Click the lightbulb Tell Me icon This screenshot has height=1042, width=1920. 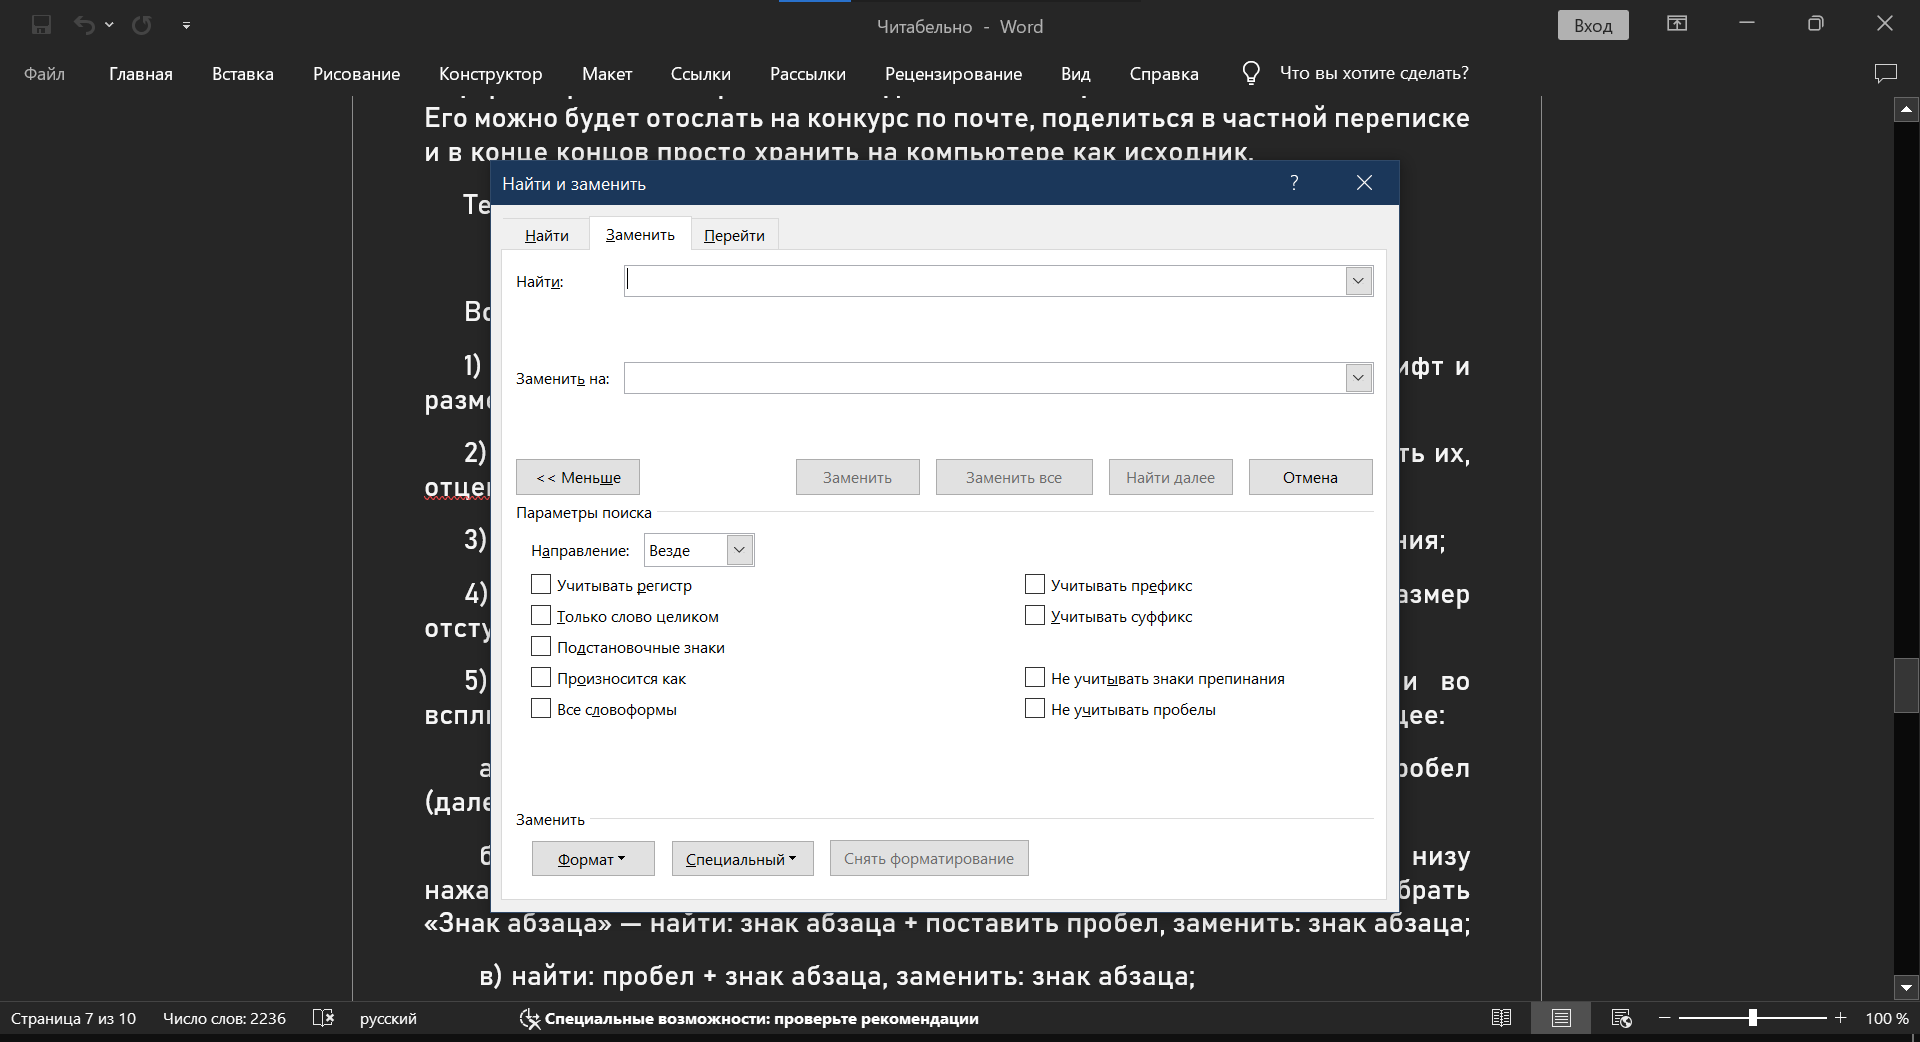(x=1250, y=73)
